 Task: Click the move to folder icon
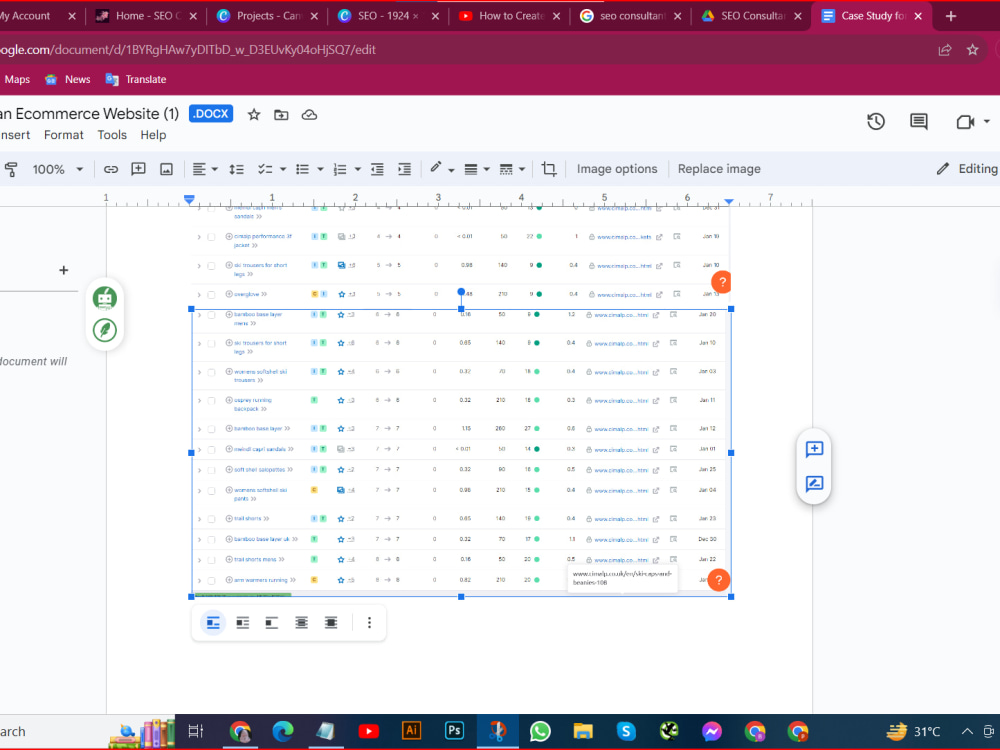pos(281,115)
